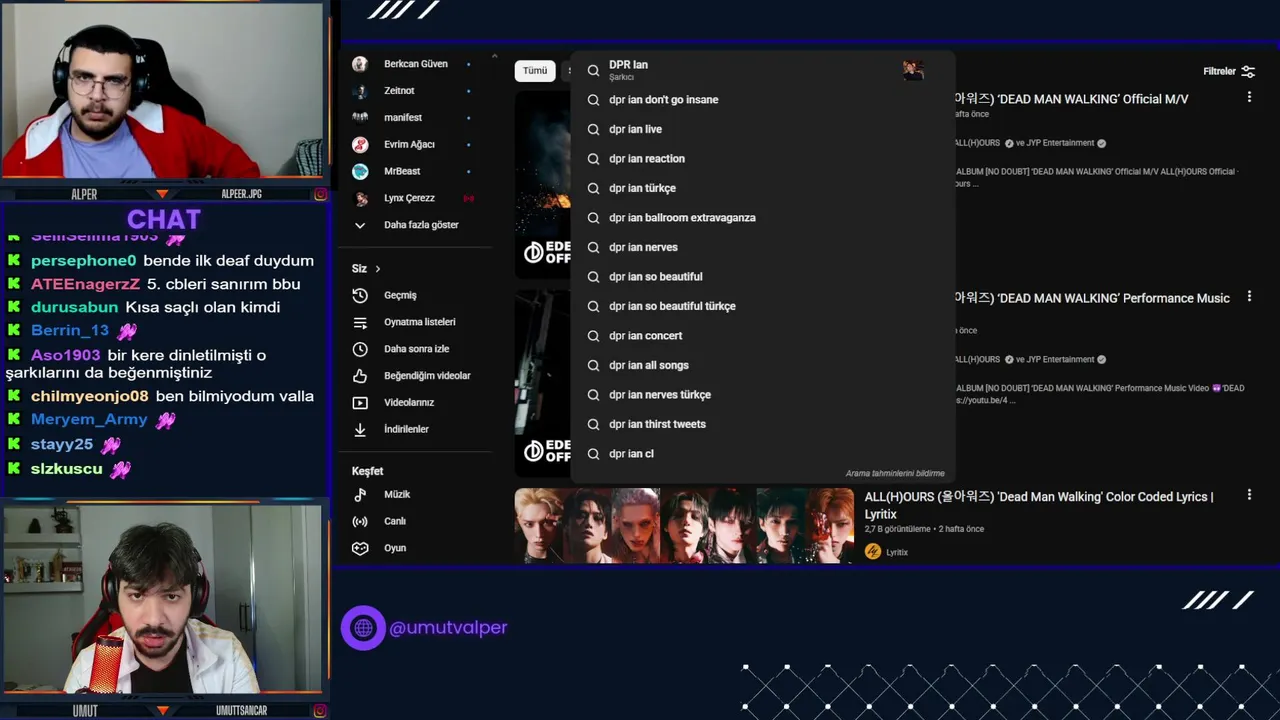Open more options for Color Coded Lyrics video
This screenshot has height=720, width=1280.
[x=1249, y=495]
